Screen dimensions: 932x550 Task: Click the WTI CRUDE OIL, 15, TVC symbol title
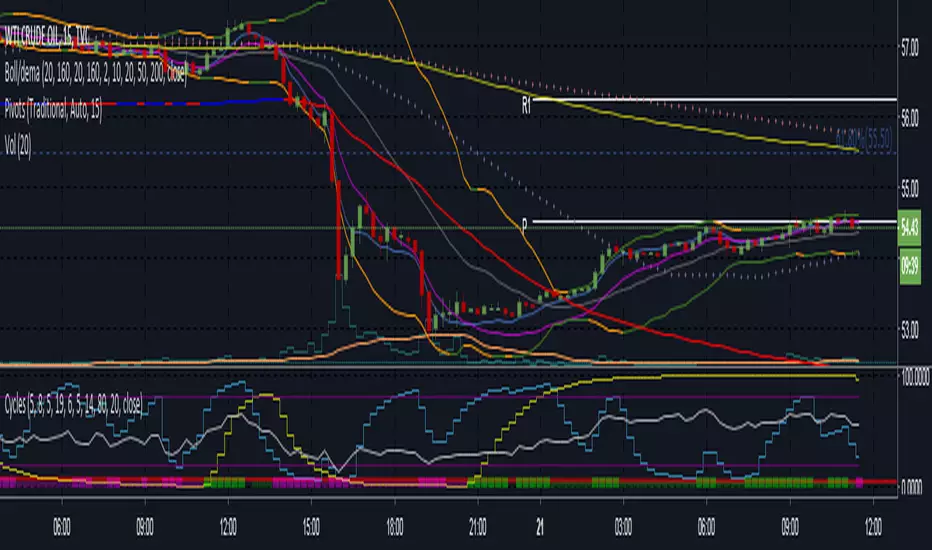click(x=46, y=37)
